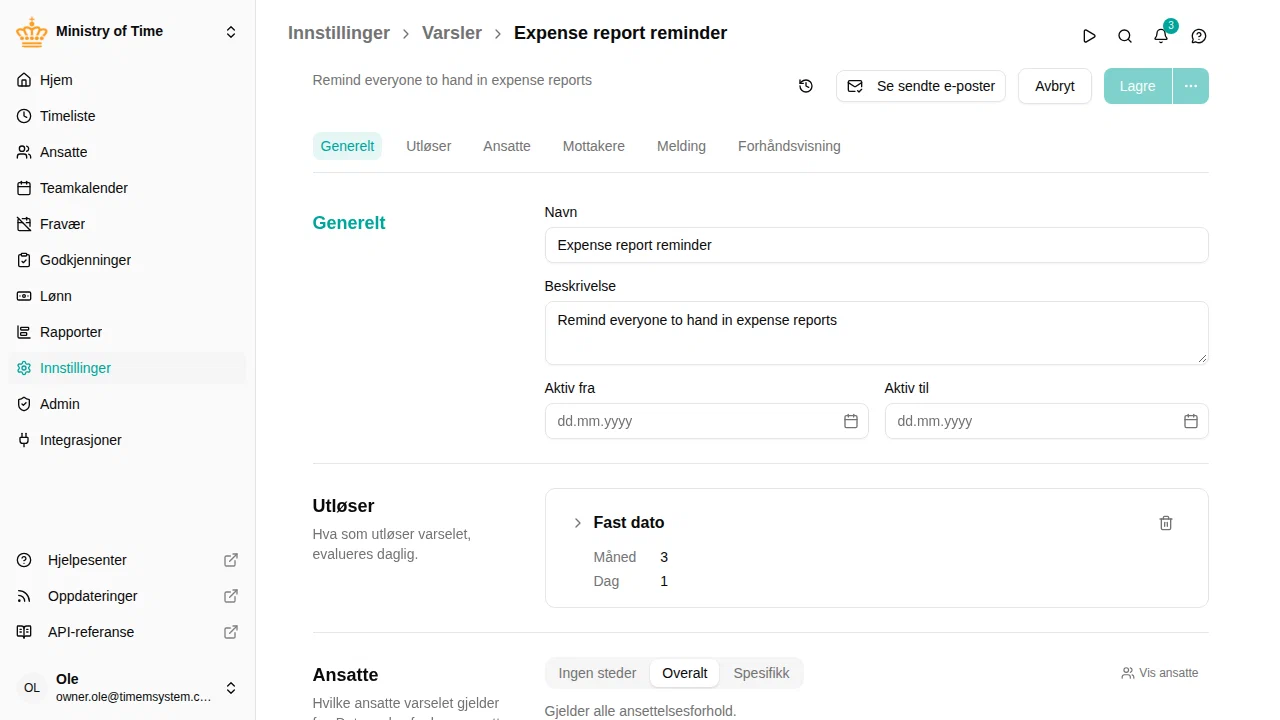Click the Navn input field

(877, 245)
